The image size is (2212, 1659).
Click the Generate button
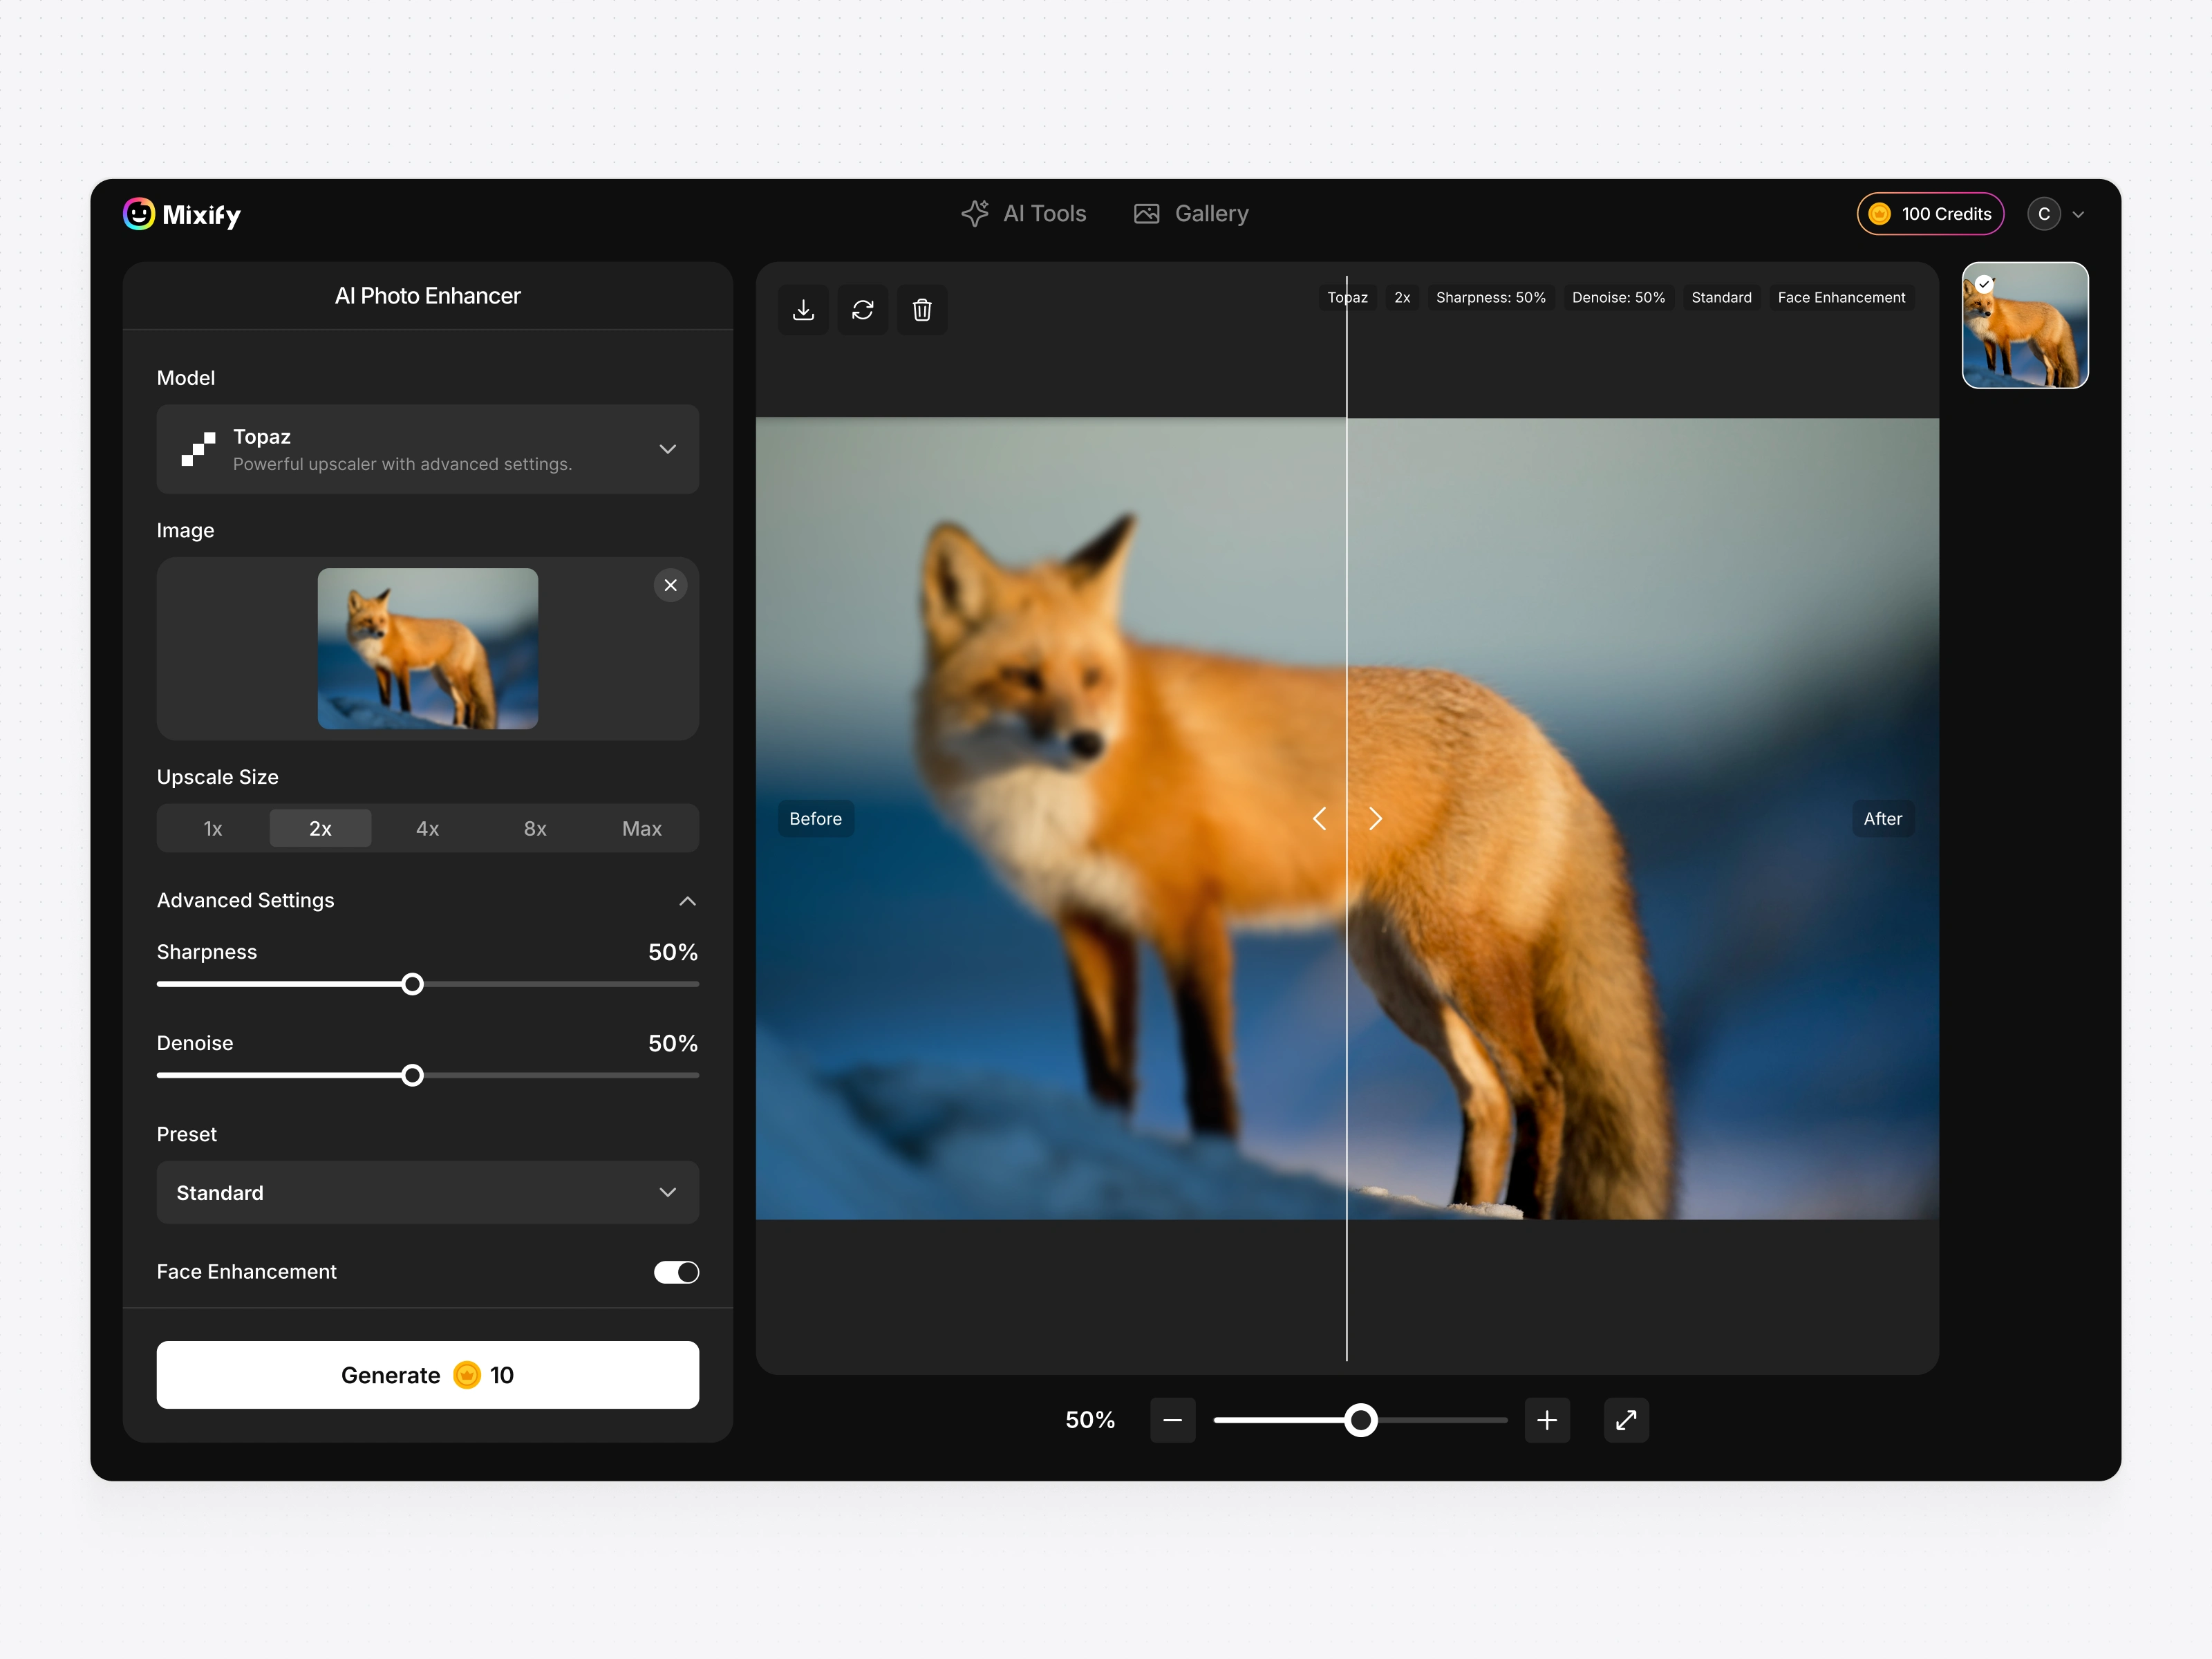tap(427, 1375)
